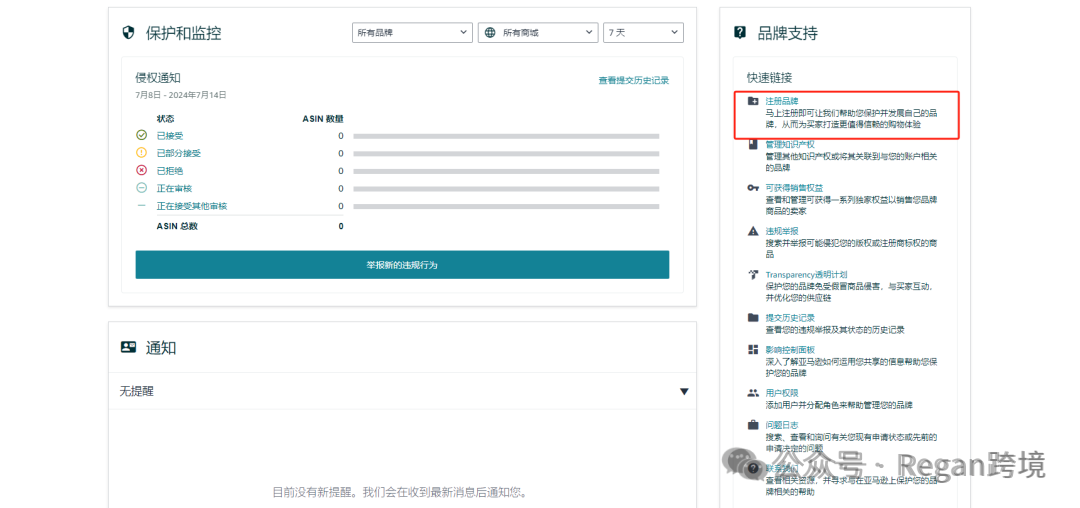
Task: Click the Transparency透明计划 icon
Action: [x=753, y=275]
